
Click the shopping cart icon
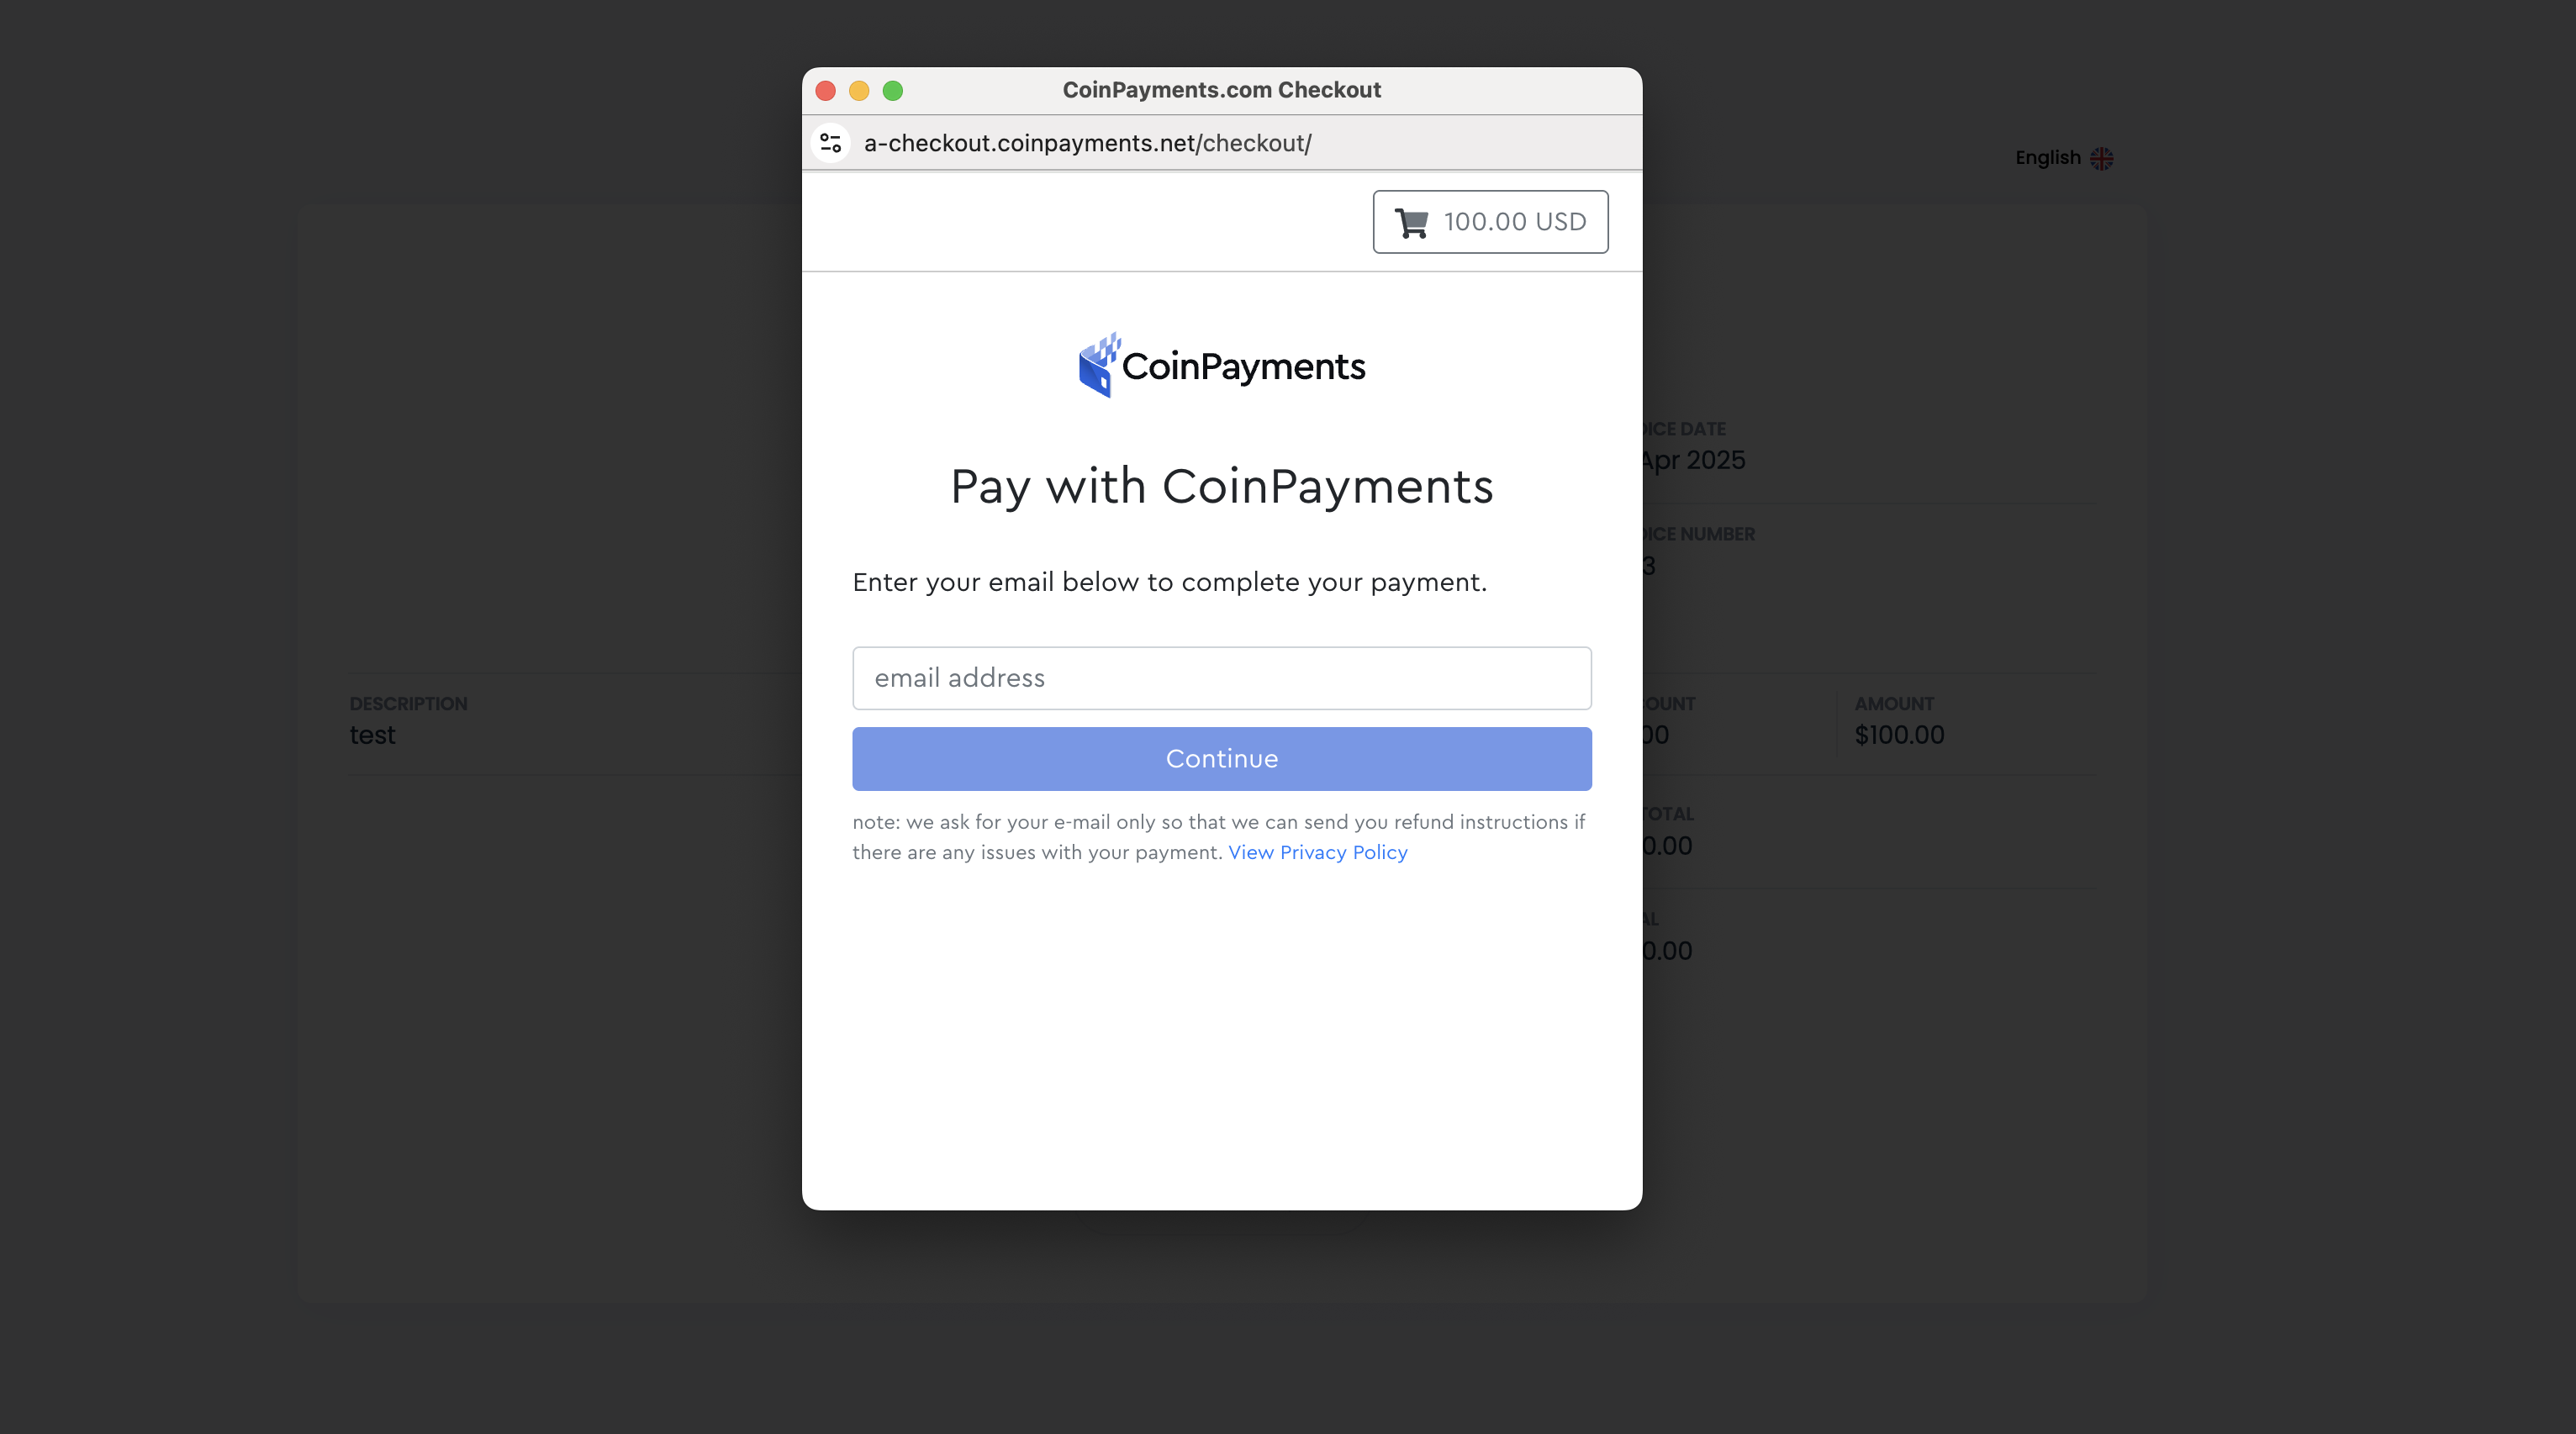pos(1411,222)
